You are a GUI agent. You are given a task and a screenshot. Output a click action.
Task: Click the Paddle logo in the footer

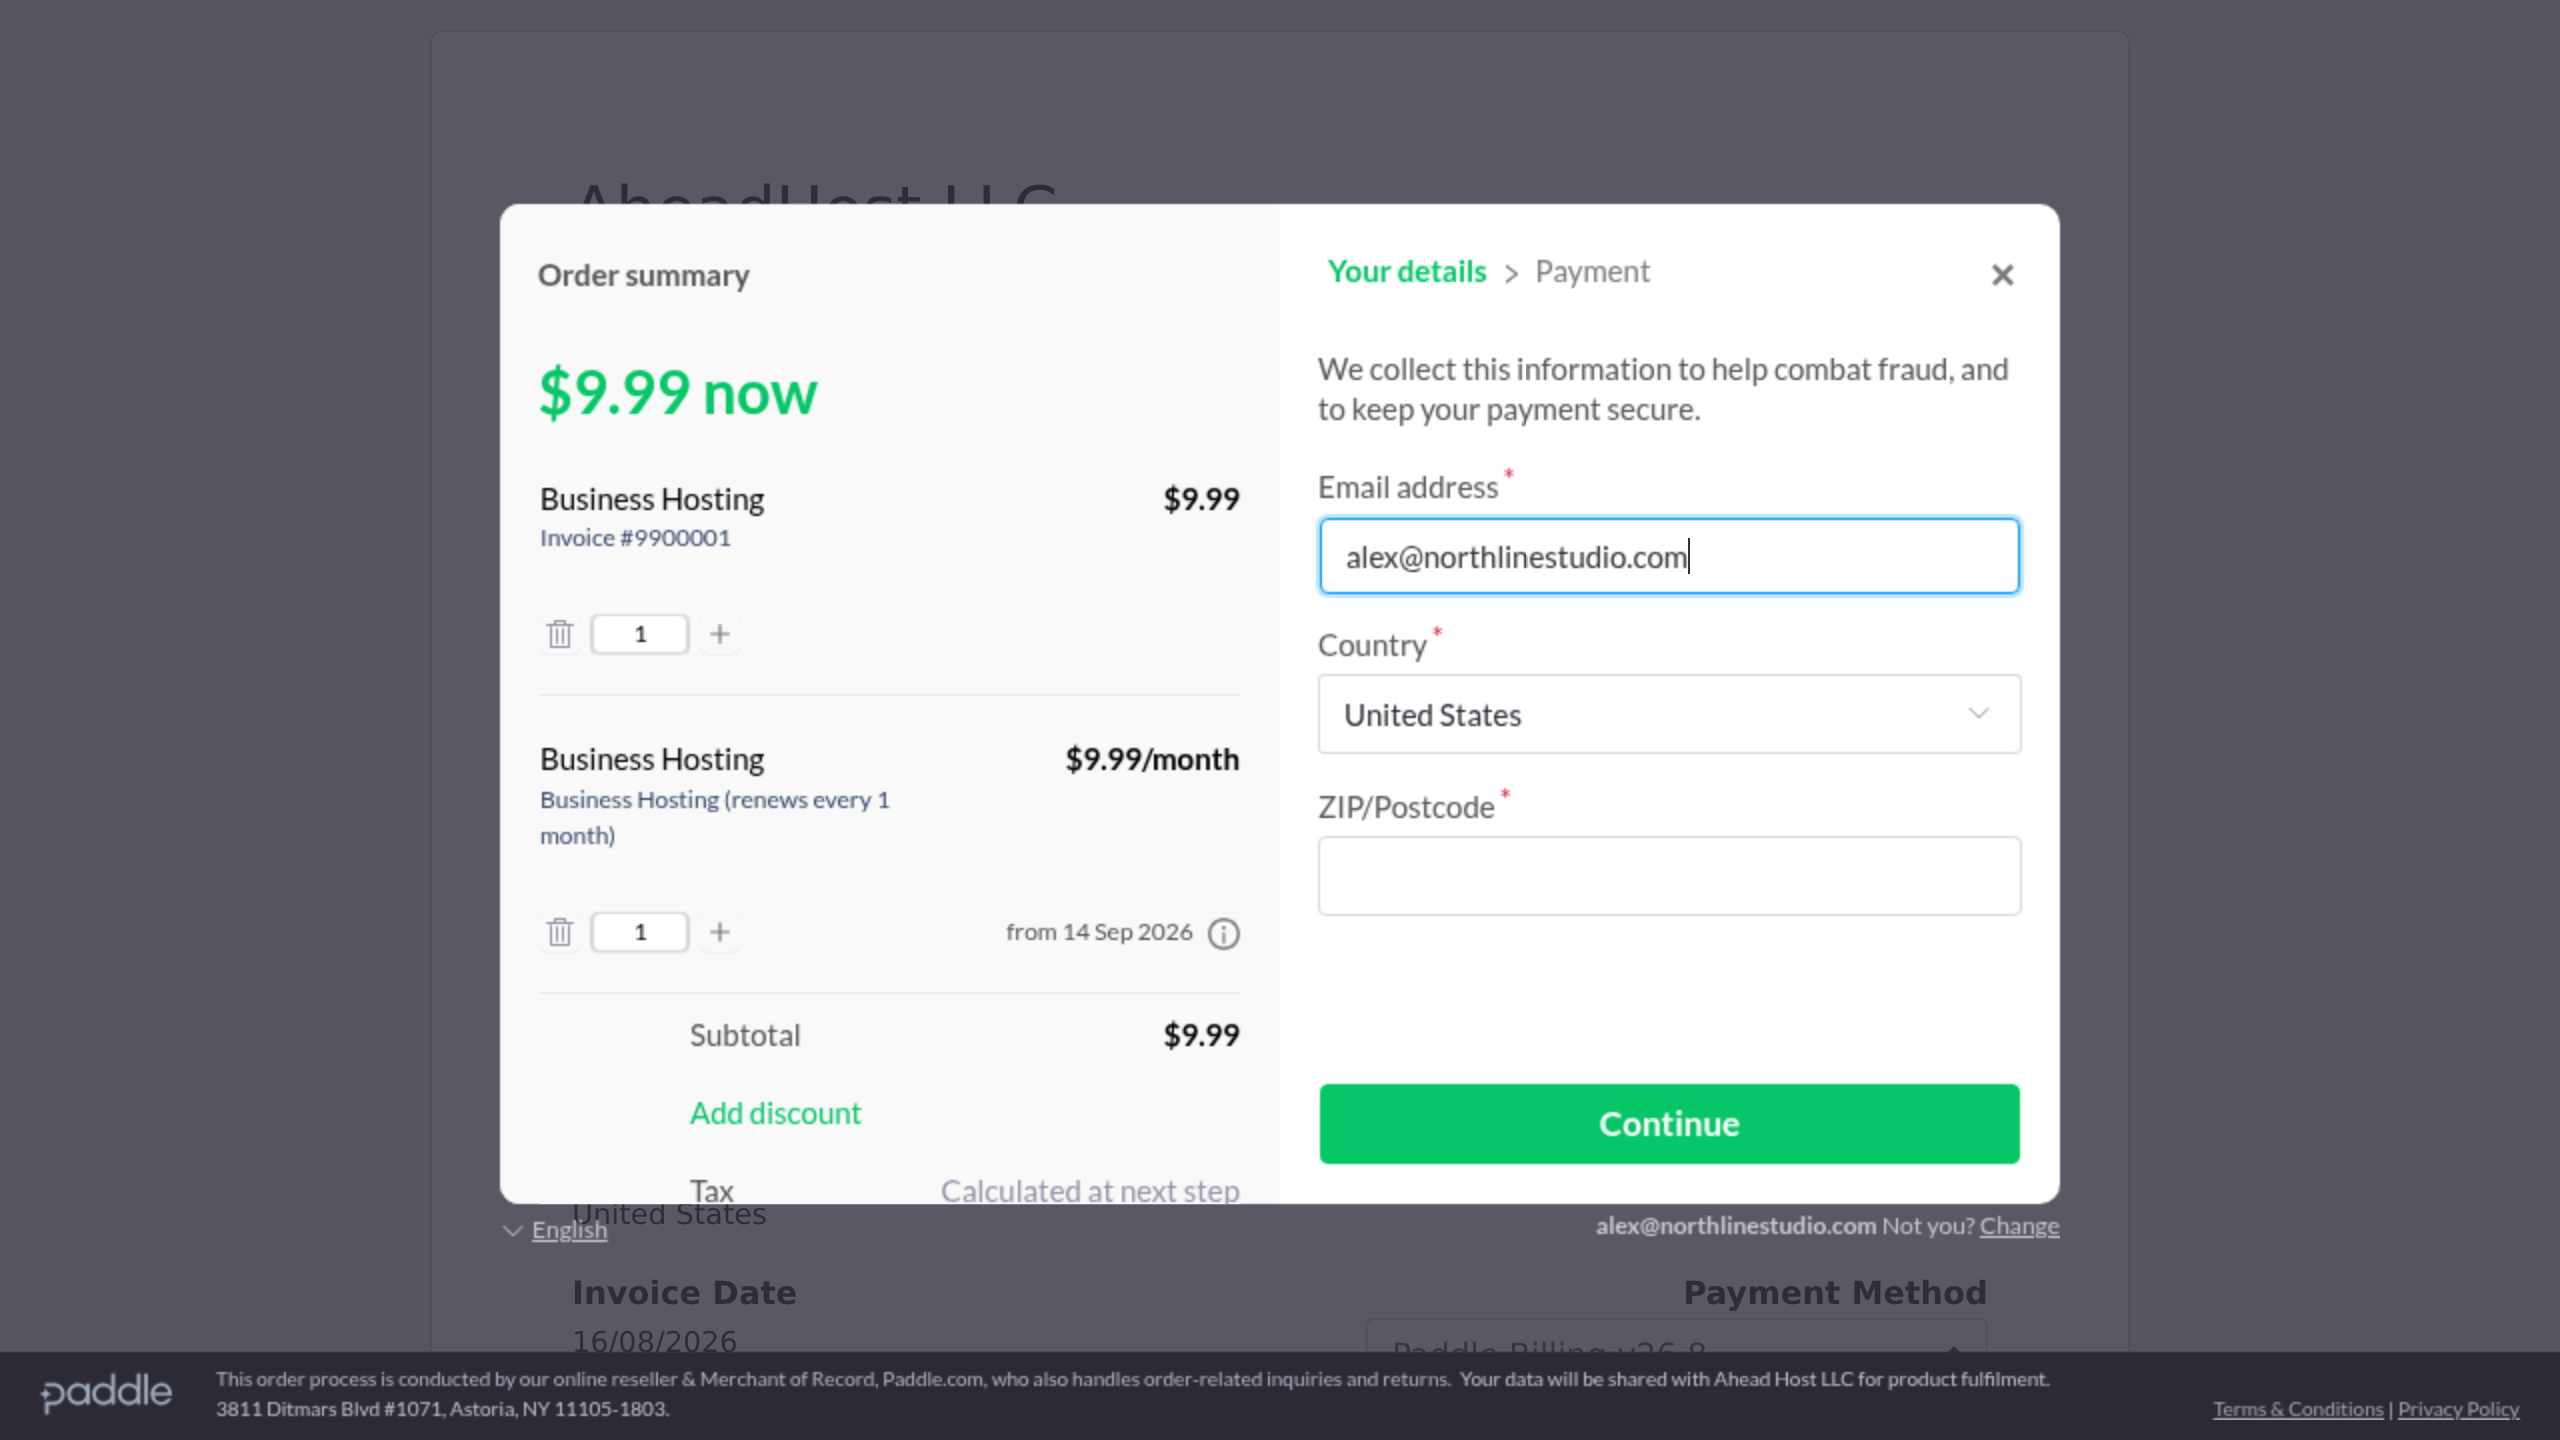[x=106, y=1393]
